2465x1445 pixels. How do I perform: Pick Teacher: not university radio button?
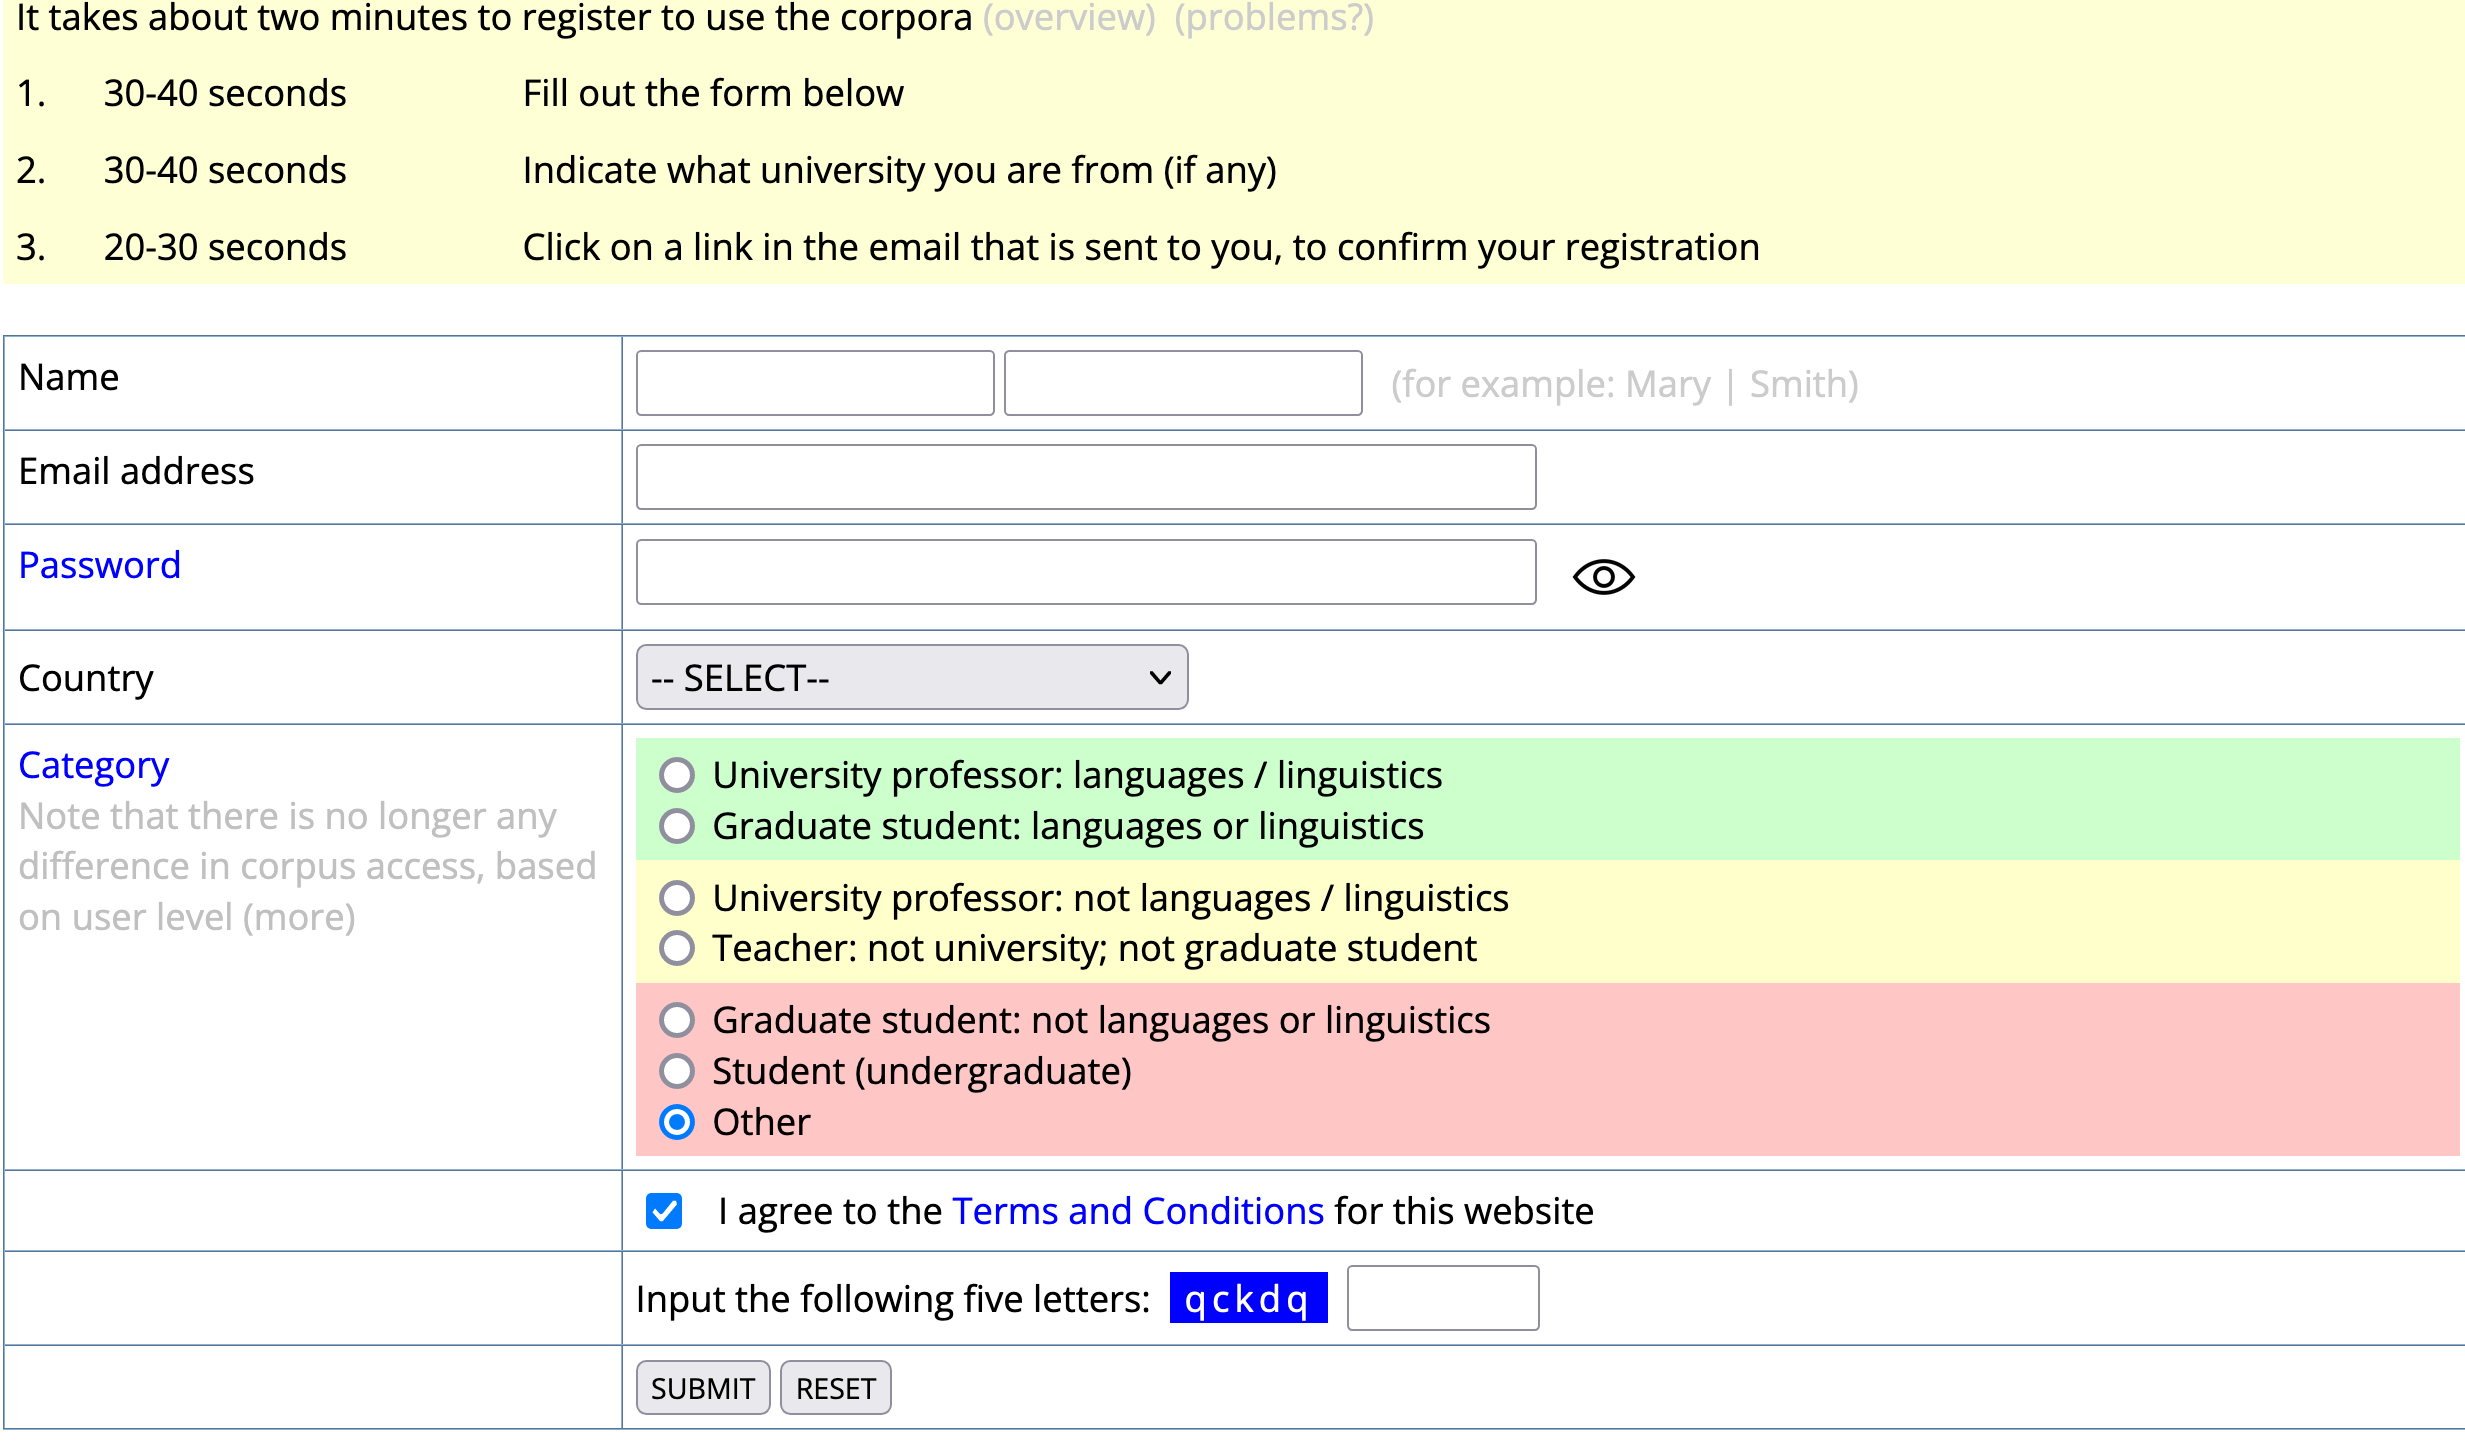(677, 948)
